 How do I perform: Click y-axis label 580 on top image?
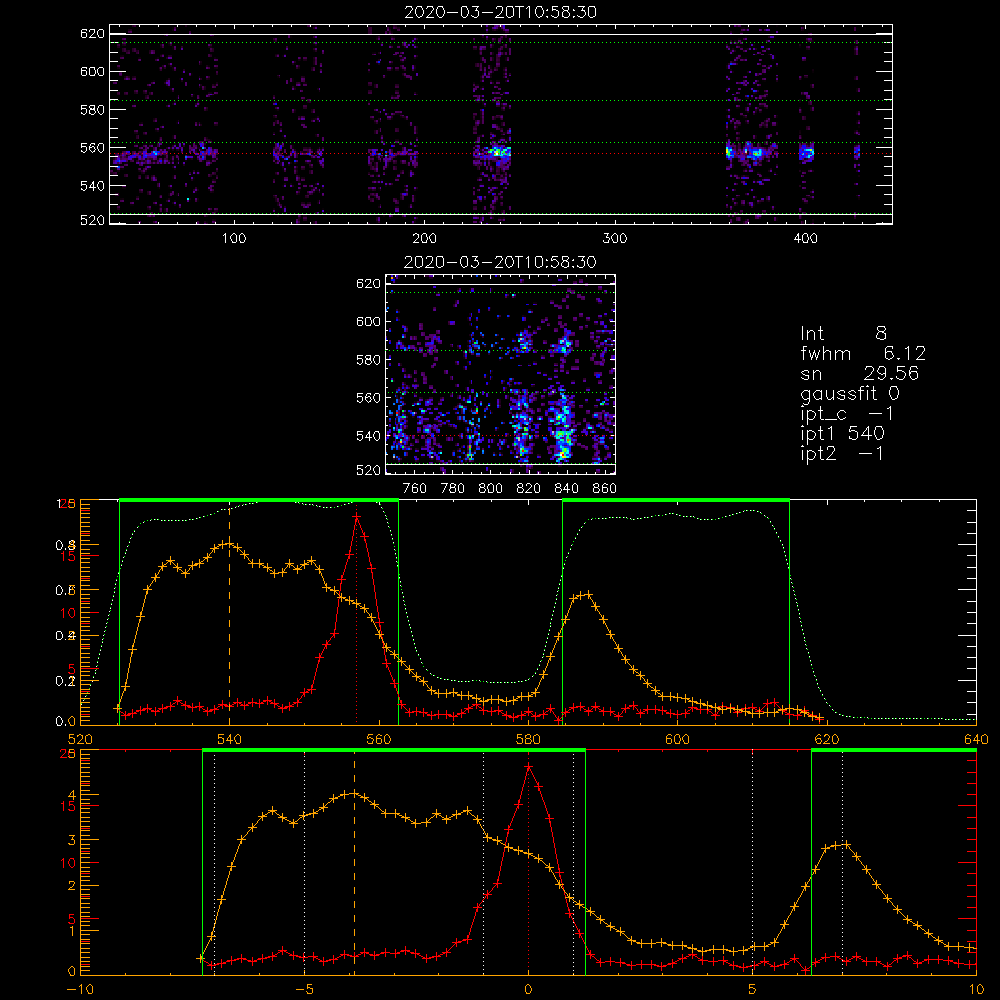coord(92,110)
